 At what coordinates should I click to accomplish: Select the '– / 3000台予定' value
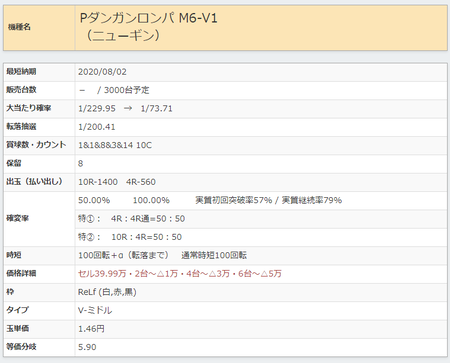114,90
